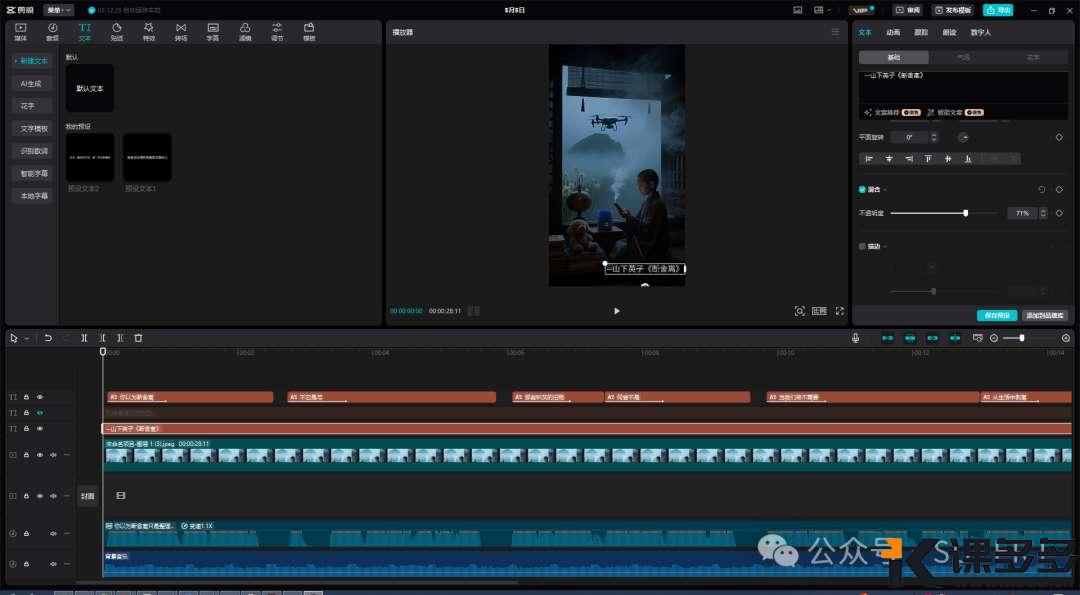Enable the 描边 (stroke) checkbox
Image resolution: width=1080 pixels, height=595 pixels.
point(862,246)
